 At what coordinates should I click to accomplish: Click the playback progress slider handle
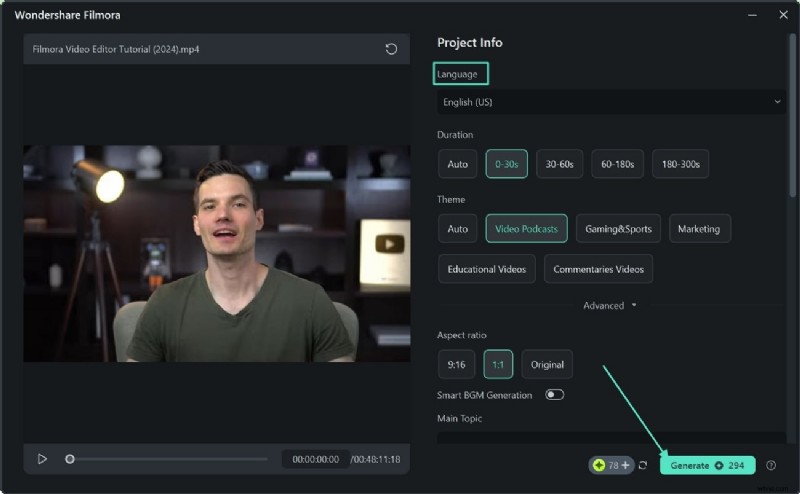coord(70,459)
